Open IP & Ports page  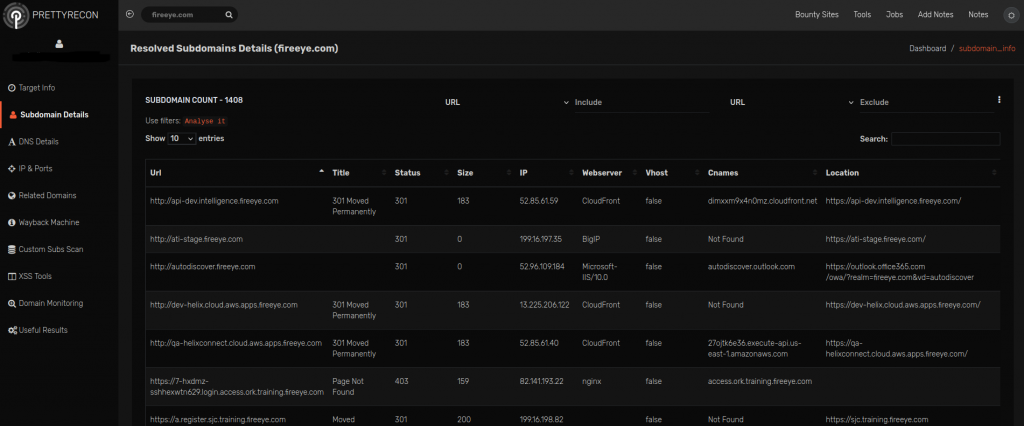click(35, 169)
